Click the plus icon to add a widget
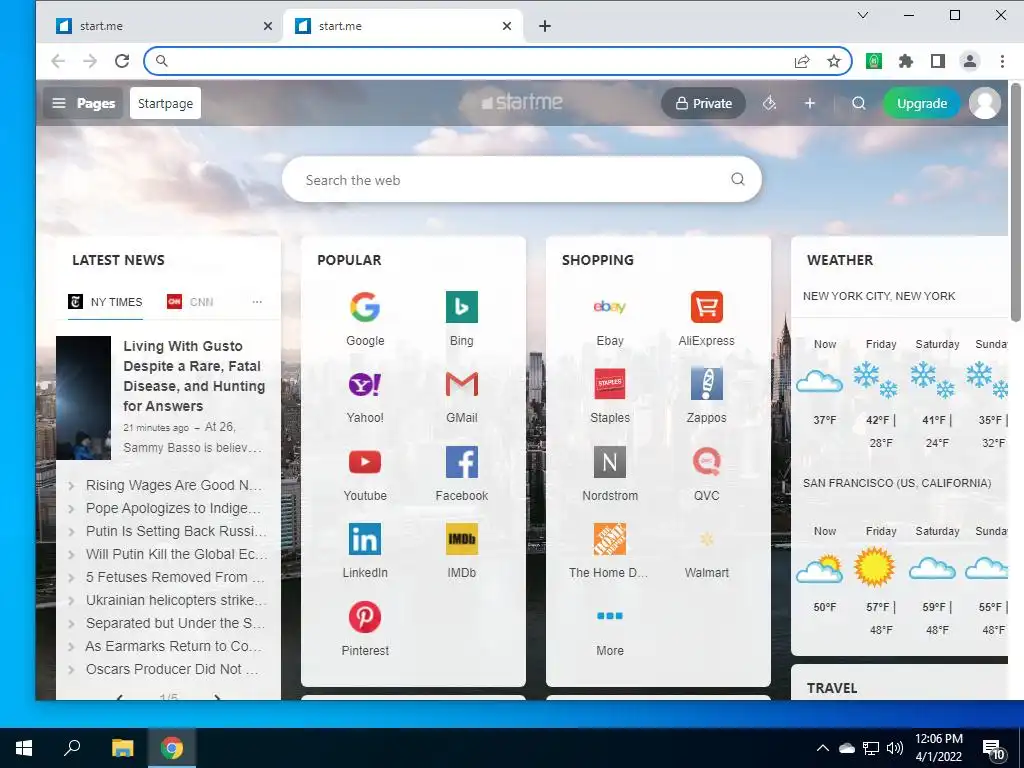1024x768 pixels. pos(810,103)
